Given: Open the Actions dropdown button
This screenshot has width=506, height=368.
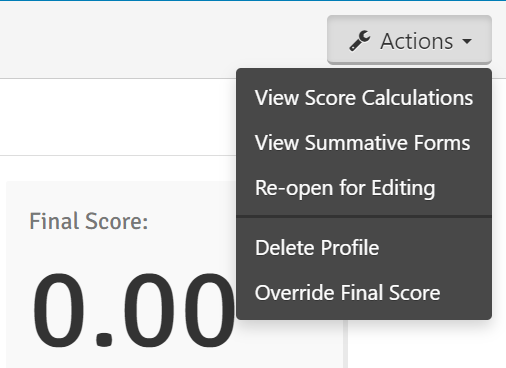Looking at the screenshot, I should click(x=409, y=40).
